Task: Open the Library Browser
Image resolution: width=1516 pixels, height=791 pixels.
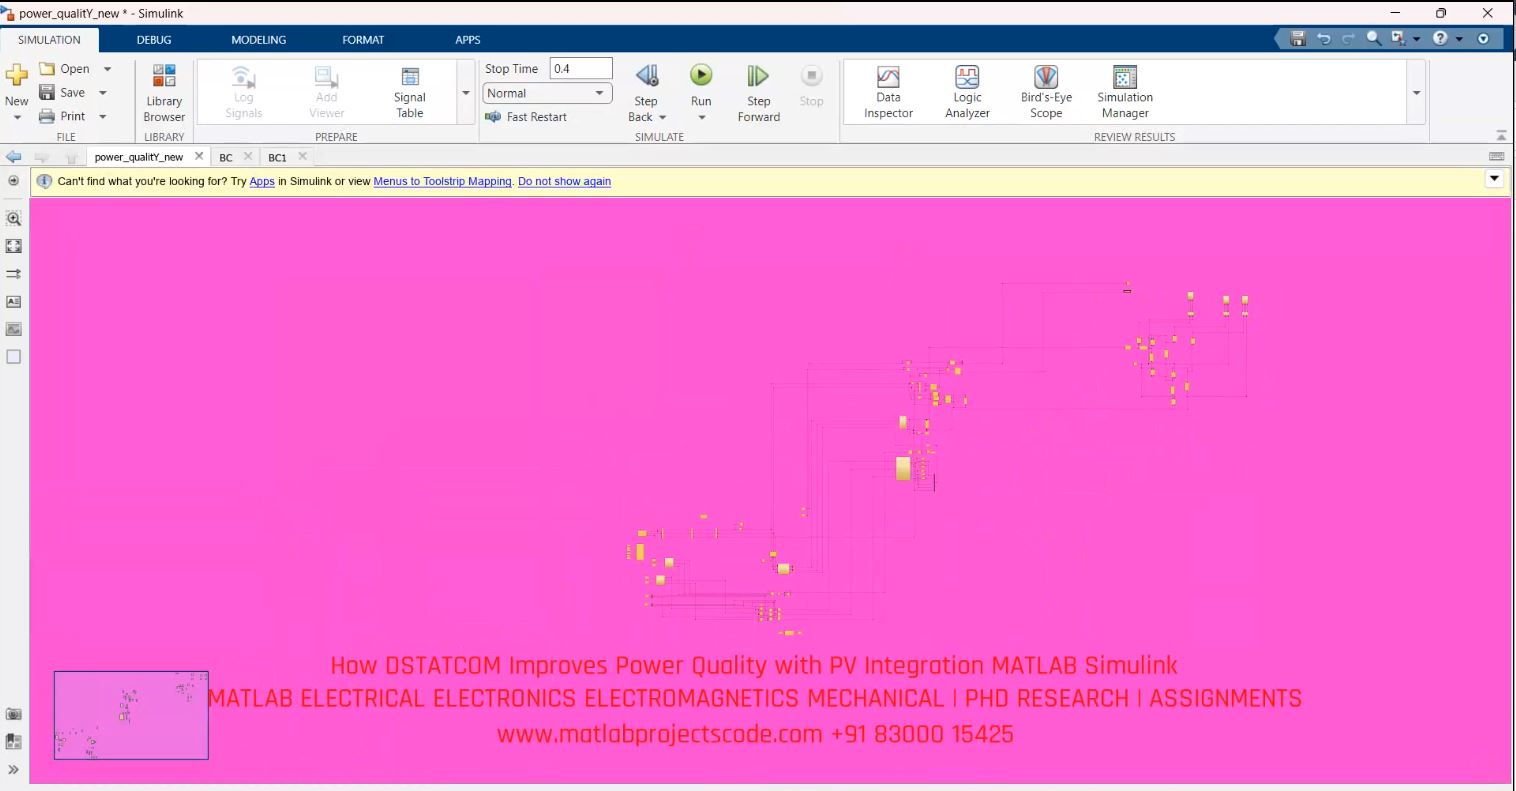Action: click(164, 93)
